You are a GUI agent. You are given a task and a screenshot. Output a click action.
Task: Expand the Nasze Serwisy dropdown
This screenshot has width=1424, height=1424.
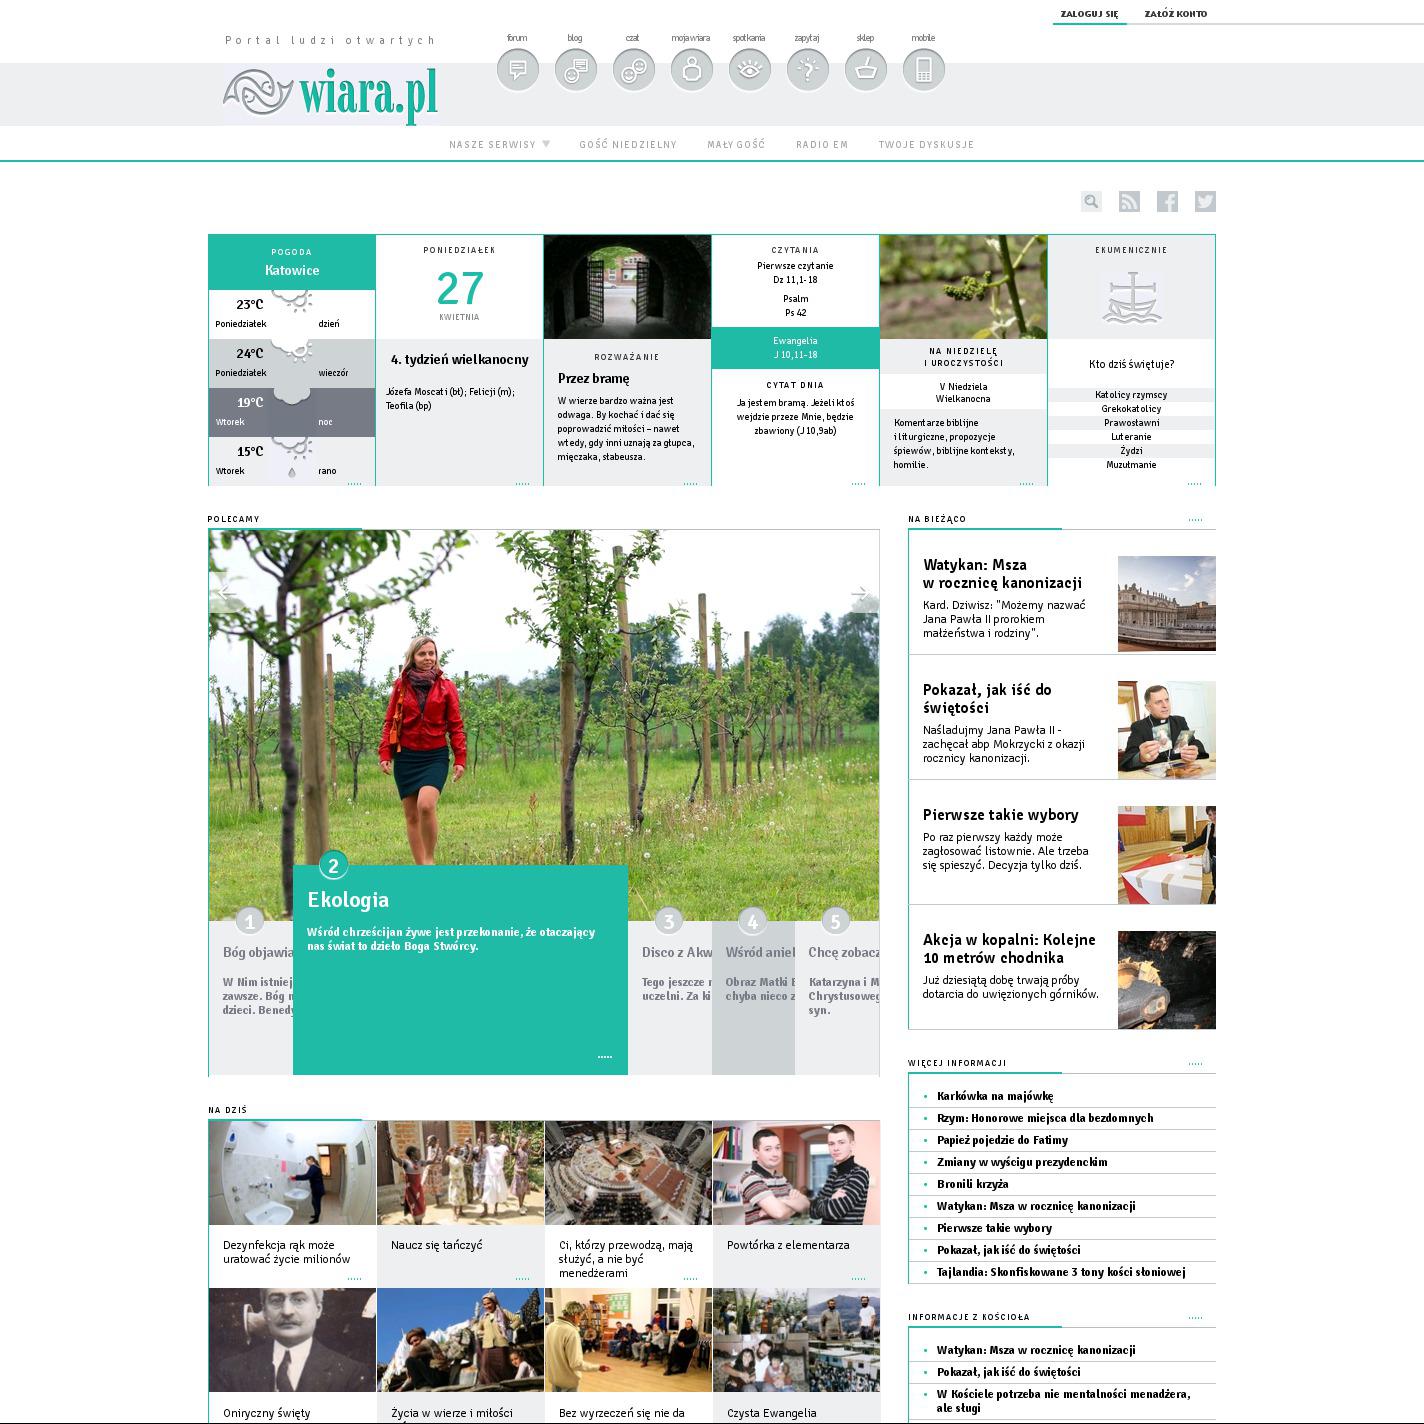tap(500, 145)
